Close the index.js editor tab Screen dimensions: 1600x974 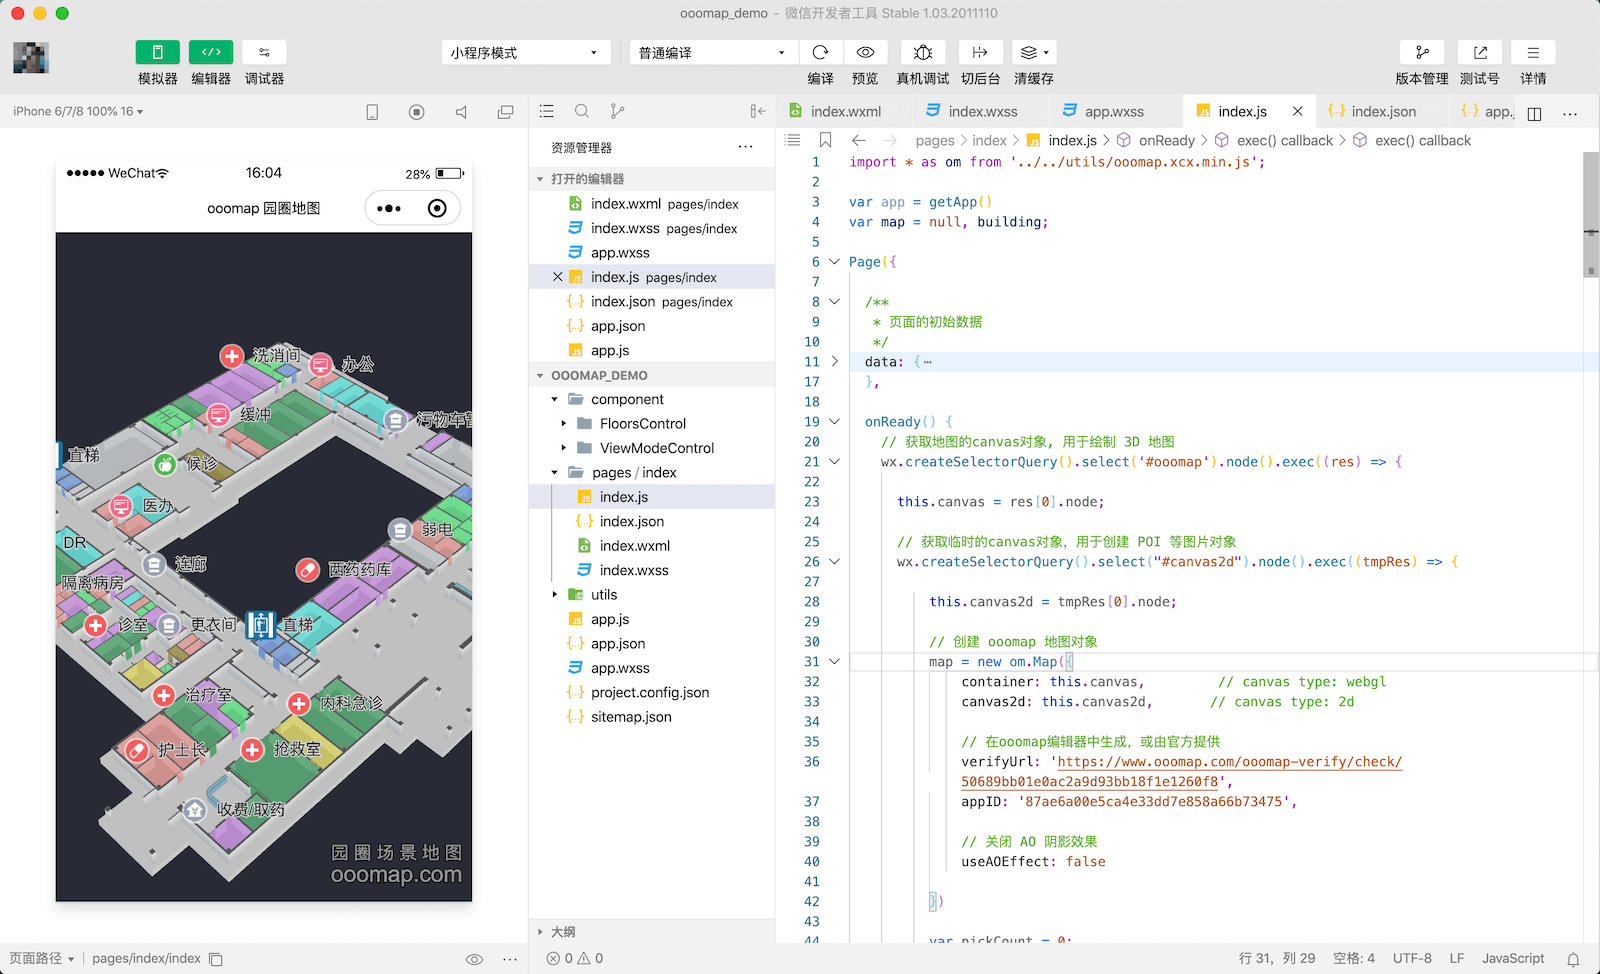(1298, 111)
